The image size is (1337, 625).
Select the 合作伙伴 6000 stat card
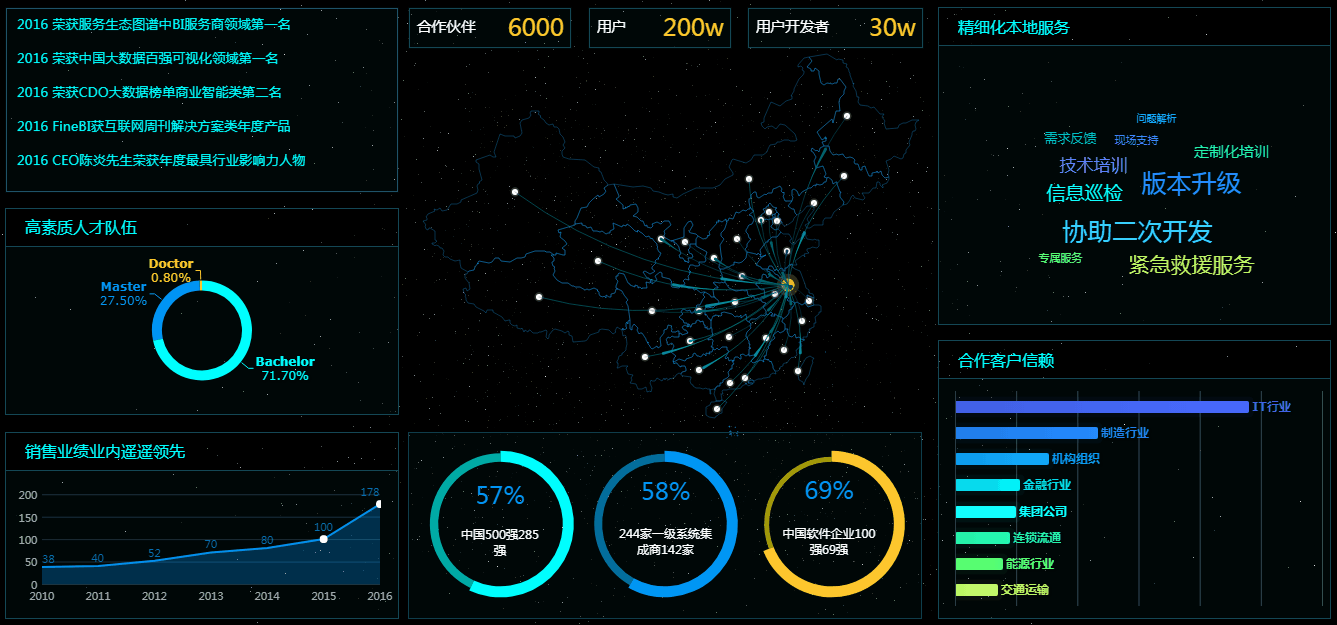(490, 28)
